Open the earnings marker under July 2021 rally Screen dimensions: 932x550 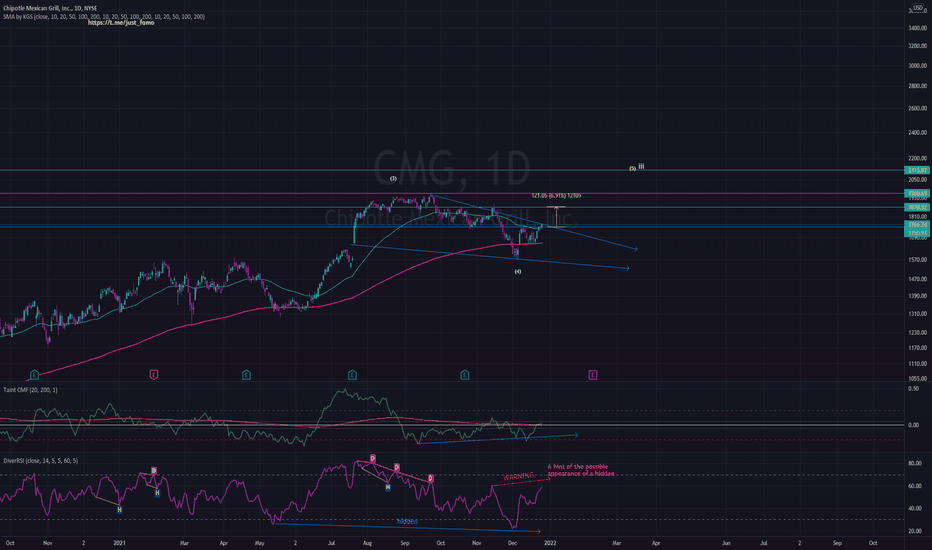(352, 375)
